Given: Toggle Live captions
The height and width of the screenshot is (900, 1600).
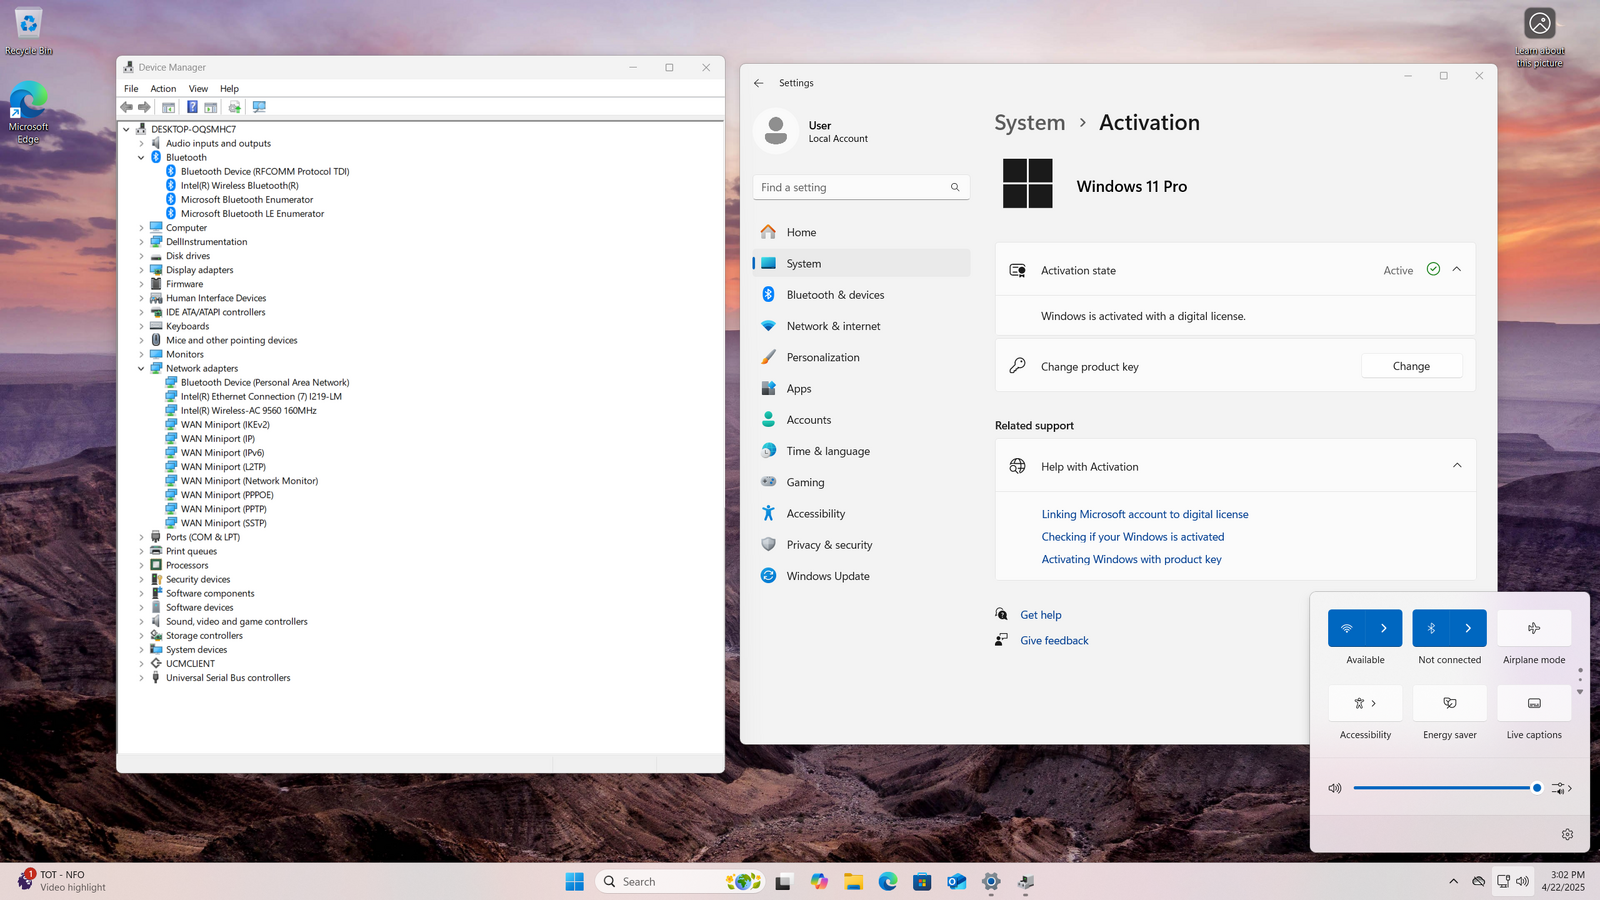Looking at the screenshot, I should pos(1534,703).
